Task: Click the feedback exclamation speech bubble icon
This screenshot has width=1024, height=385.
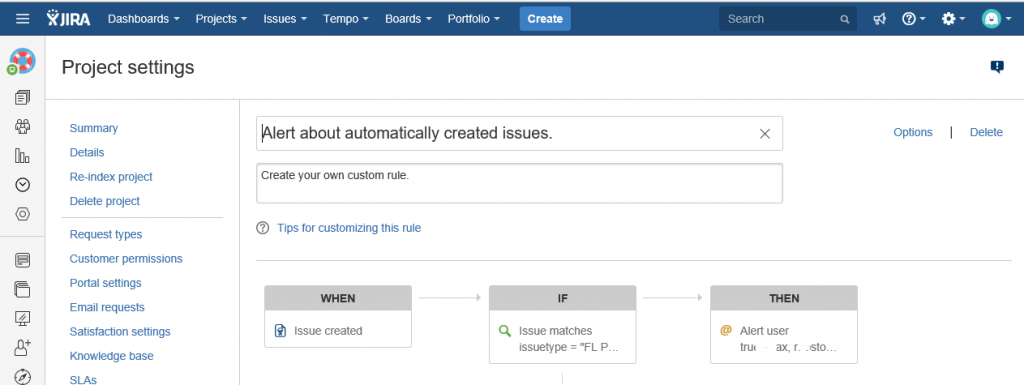Action: point(997,67)
